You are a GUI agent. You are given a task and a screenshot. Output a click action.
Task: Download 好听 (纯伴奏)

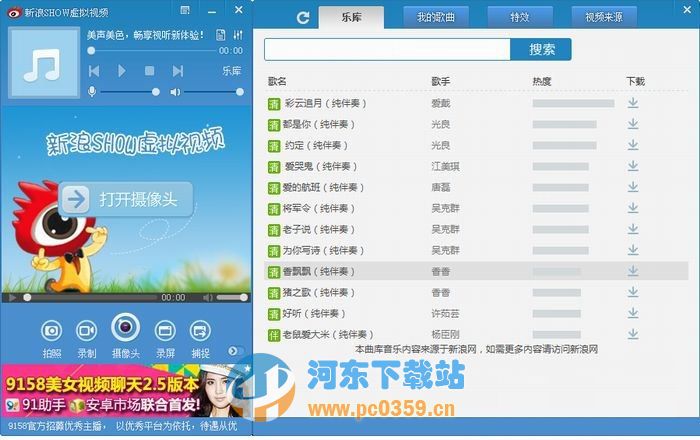(x=633, y=313)
